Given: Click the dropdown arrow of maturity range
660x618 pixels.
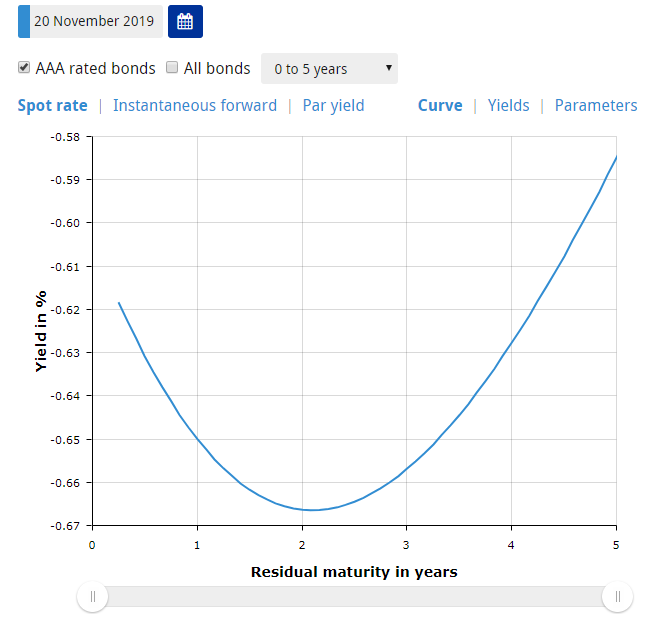Looking at the screenshot, I should point(389,68).
